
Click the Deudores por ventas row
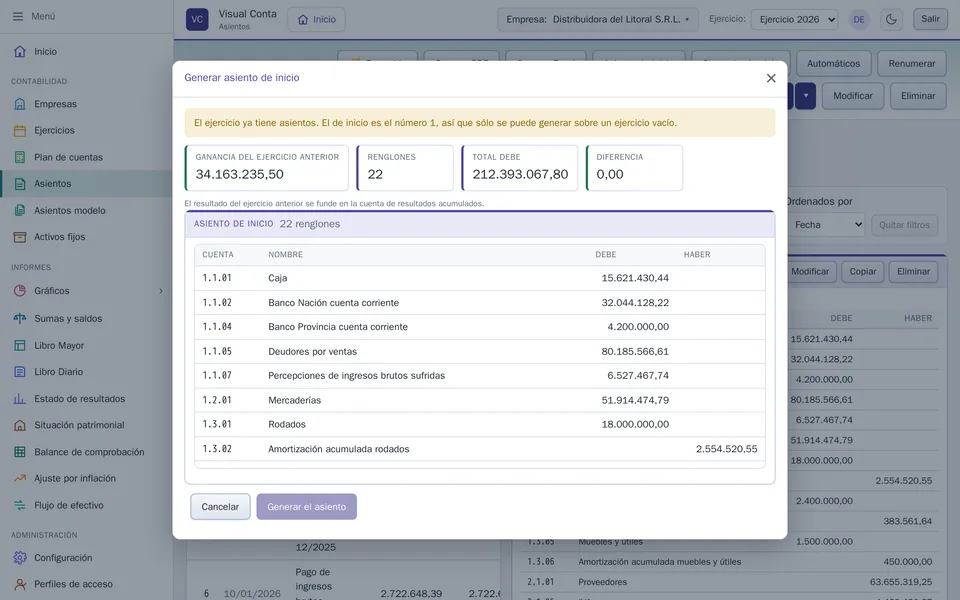tap(480, 351)
